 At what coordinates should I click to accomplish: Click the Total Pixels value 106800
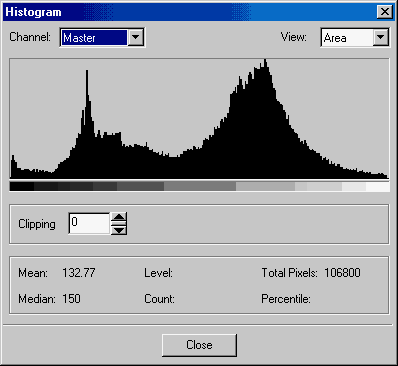[x=342, y=273]
